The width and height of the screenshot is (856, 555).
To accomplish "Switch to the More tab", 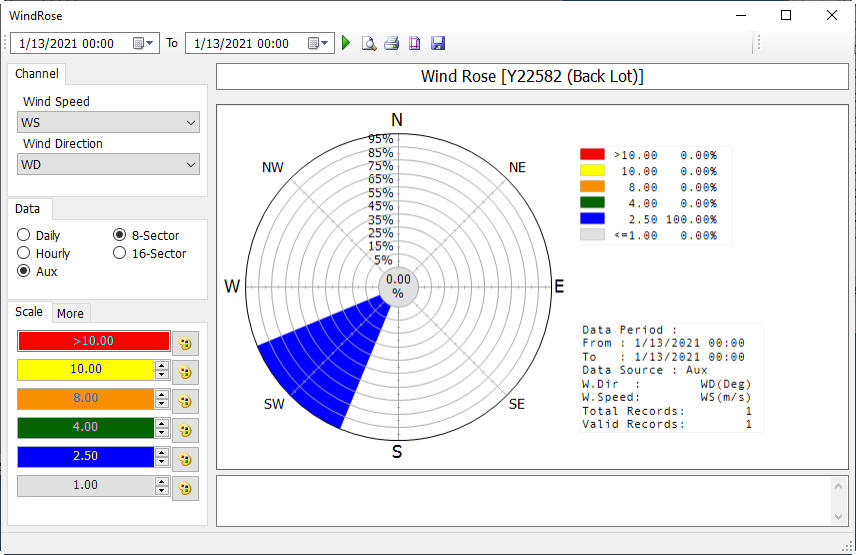I will (x=70, y=313).
